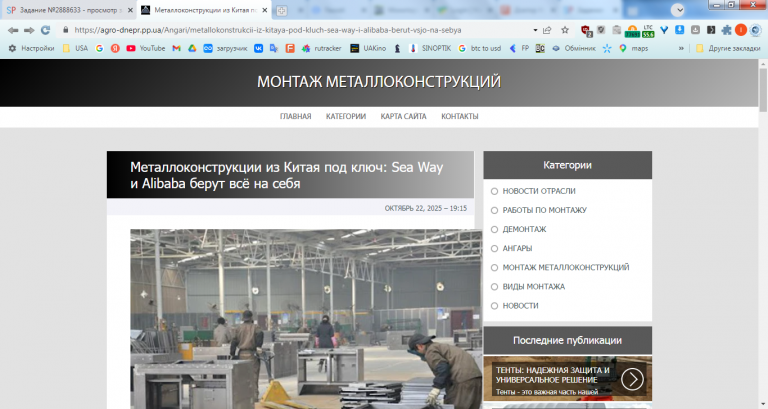Open the Google Translate bookmark icon
Image resolution: width=768 pixels, height=409 pixels.
pyautogui.click(x=274, y=48)
